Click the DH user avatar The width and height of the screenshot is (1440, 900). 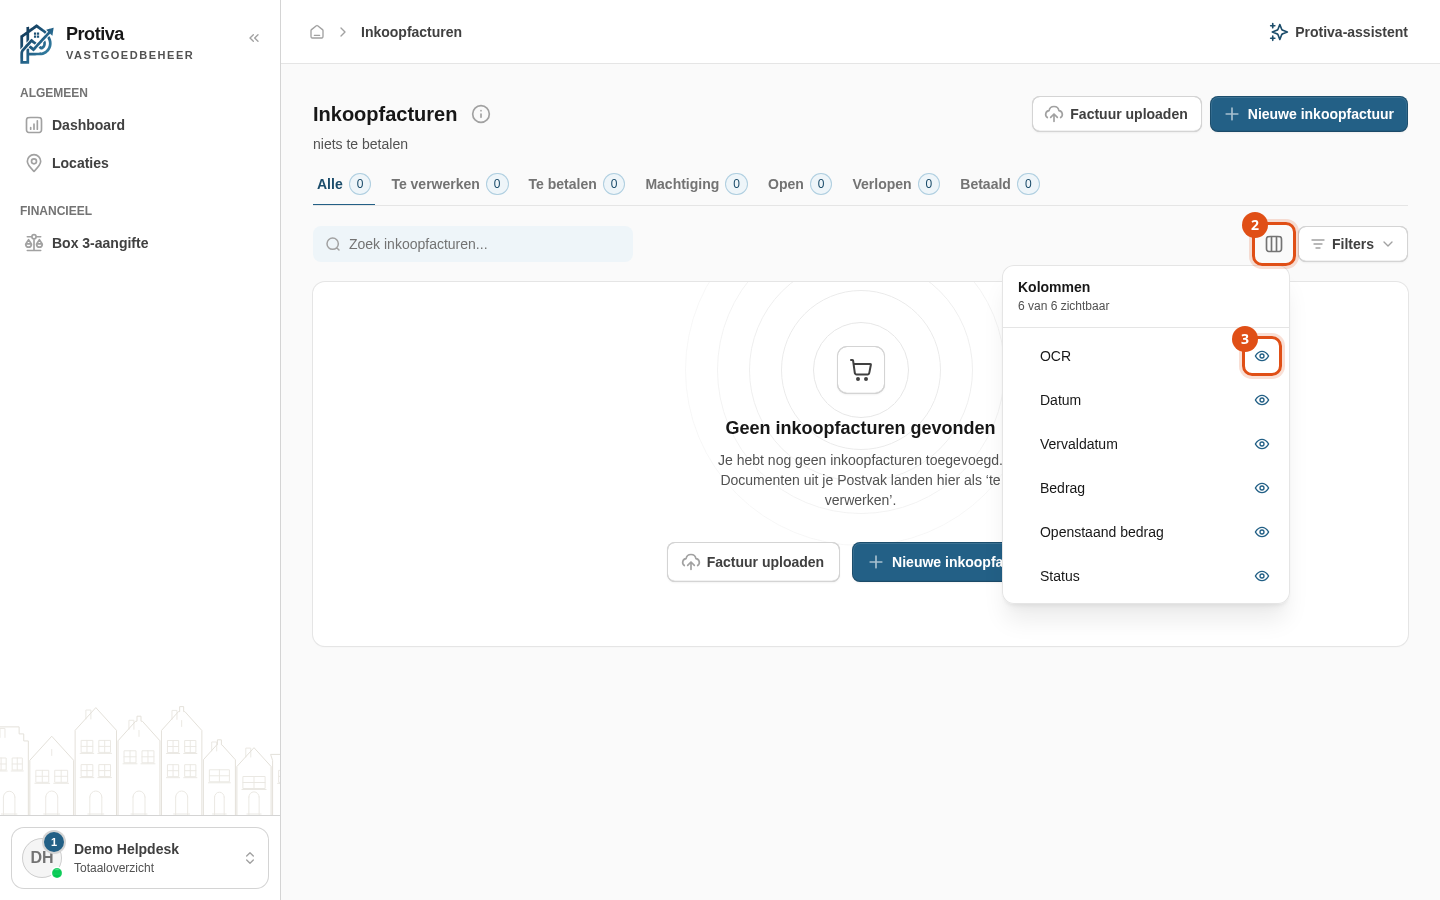(x=42, y=858)
